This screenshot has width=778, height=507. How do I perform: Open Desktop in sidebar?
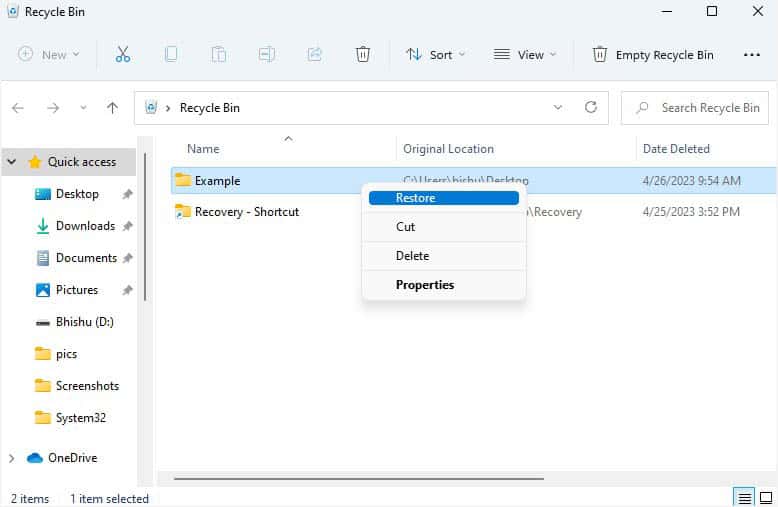[77, 194]
